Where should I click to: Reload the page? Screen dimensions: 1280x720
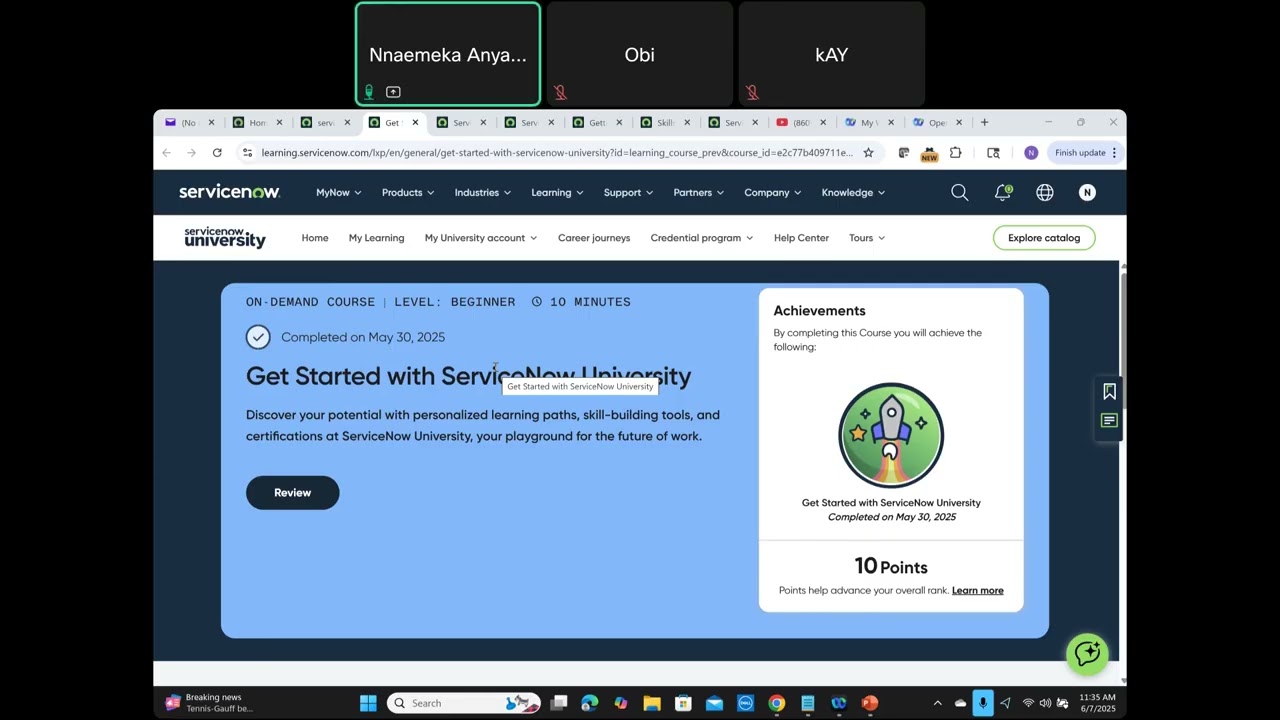pyautogui.click(x=217, y=153)
